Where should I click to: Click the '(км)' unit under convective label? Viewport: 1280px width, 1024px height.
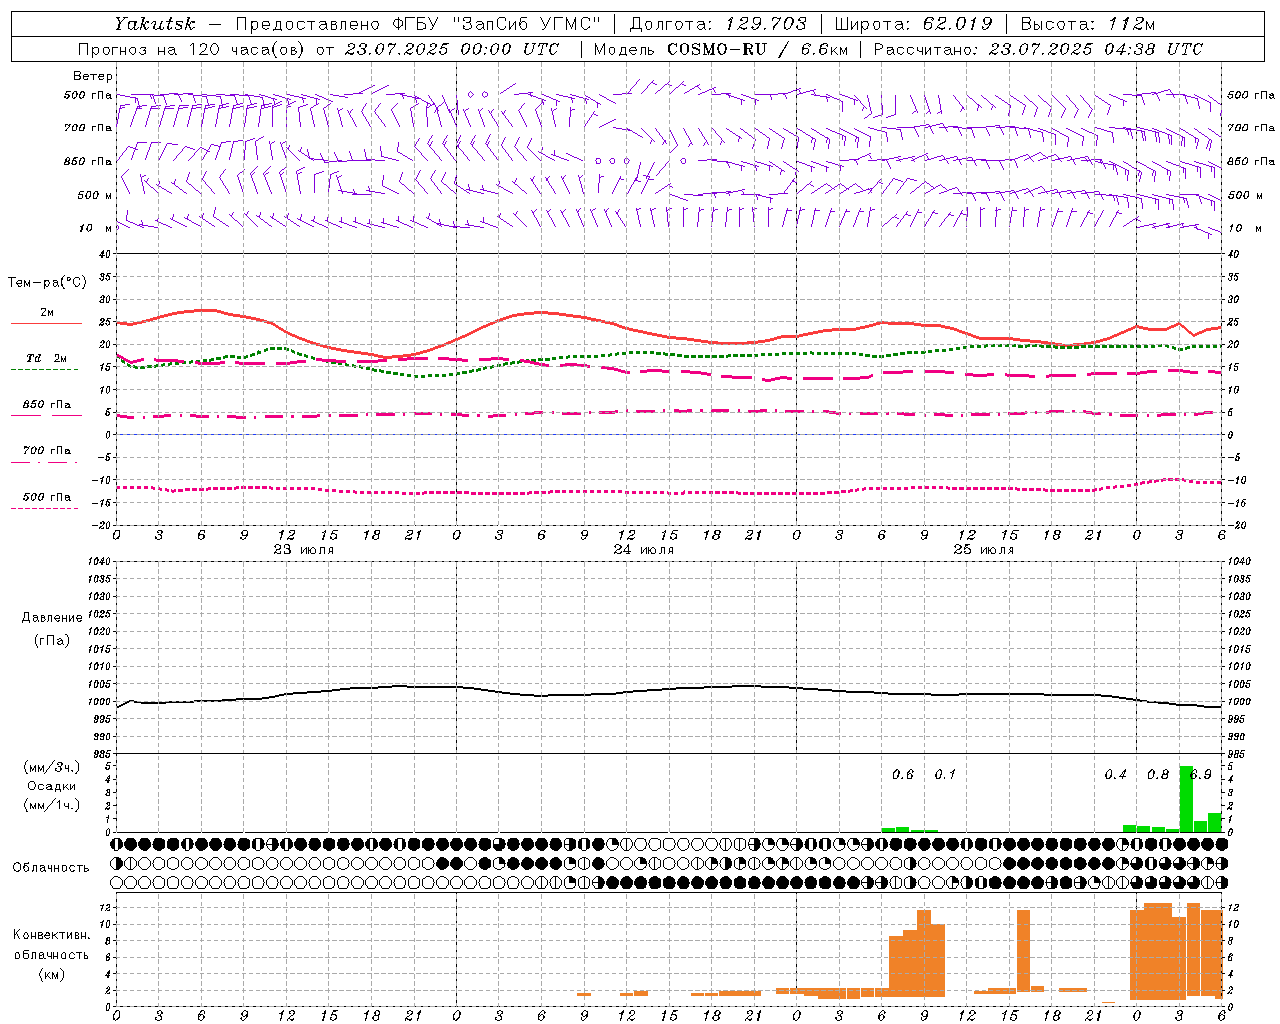(52, 974)
